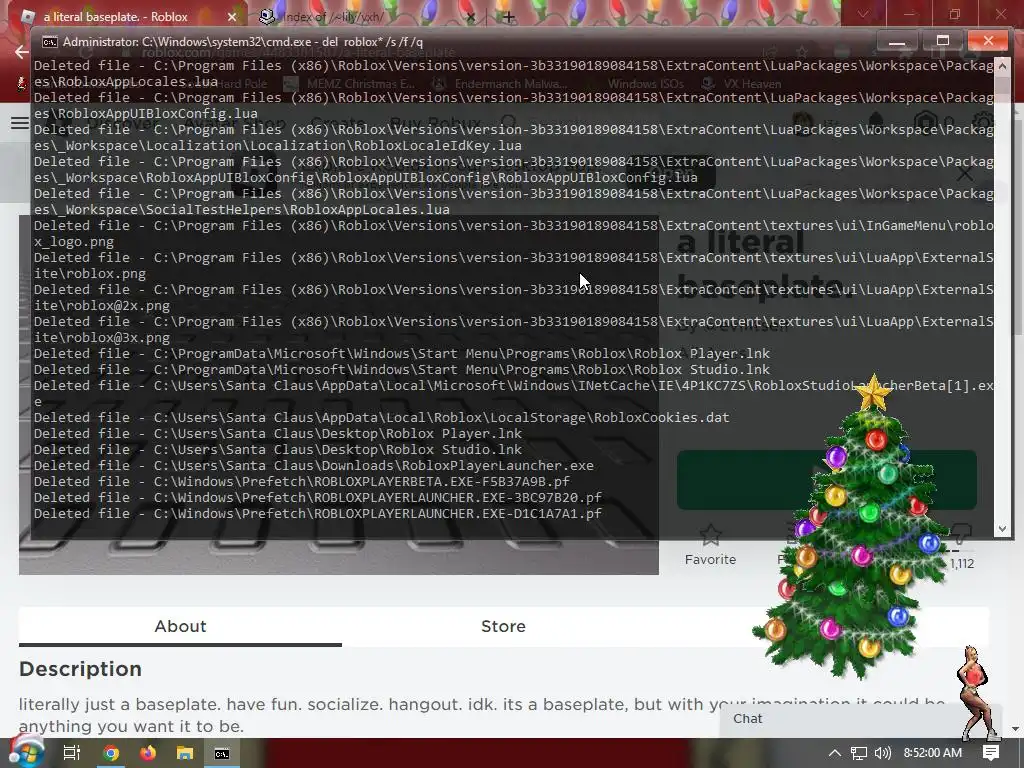This screenshot has width=1024, height=768.
Task: Click the 'Start Menu\Programs\Roblox\Roblox Studio.lnk' line
Action: click(x=402, y=370)
